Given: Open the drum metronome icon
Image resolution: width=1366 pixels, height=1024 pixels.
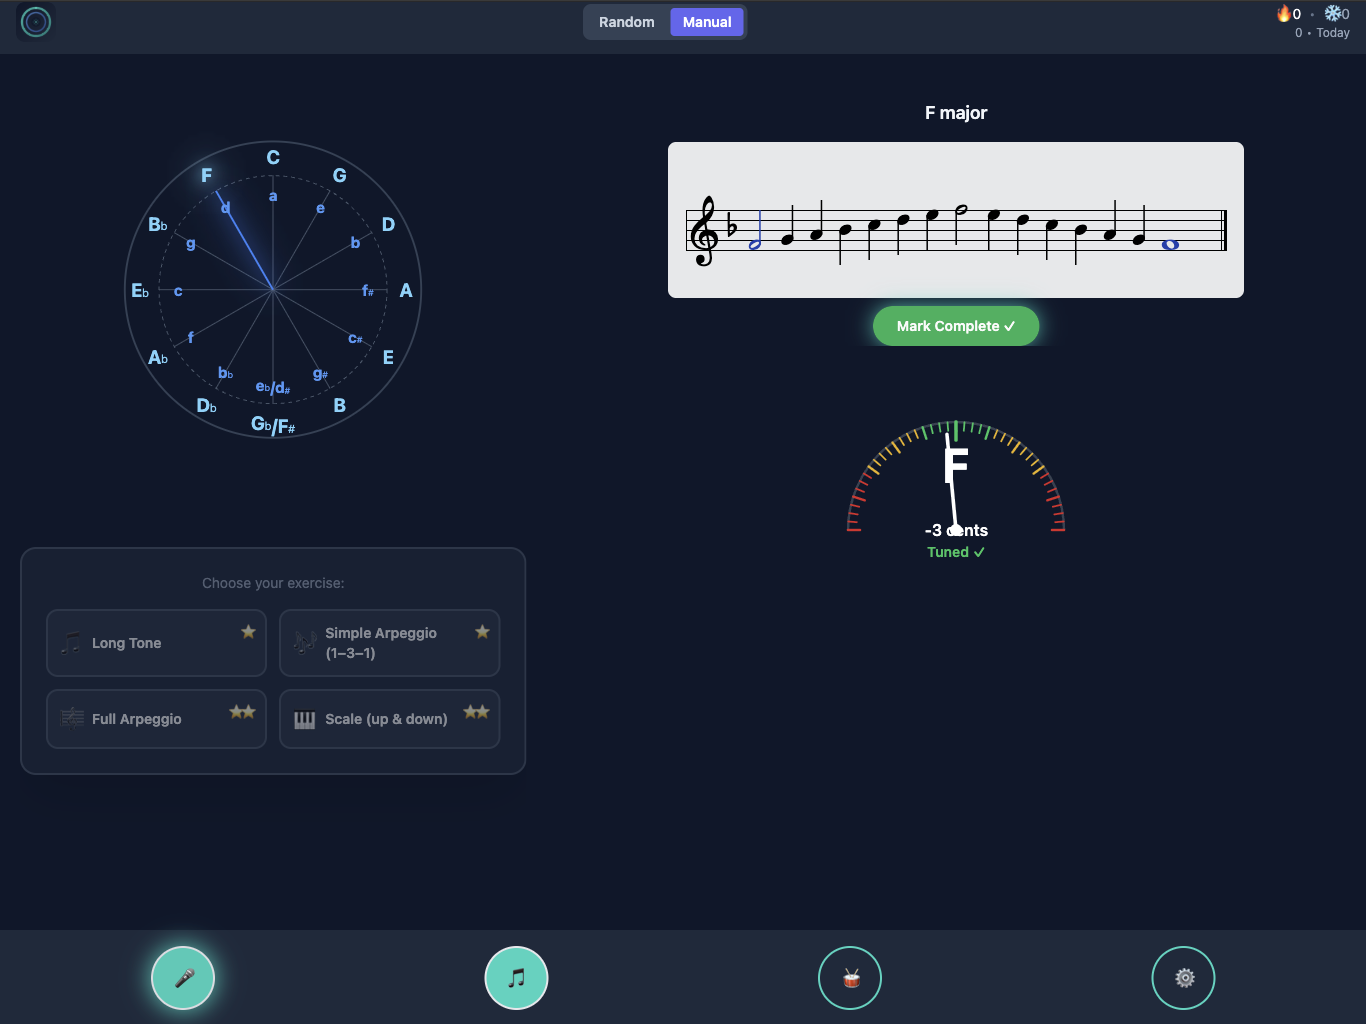Looking at the screenshot, I should click(850, 978).
